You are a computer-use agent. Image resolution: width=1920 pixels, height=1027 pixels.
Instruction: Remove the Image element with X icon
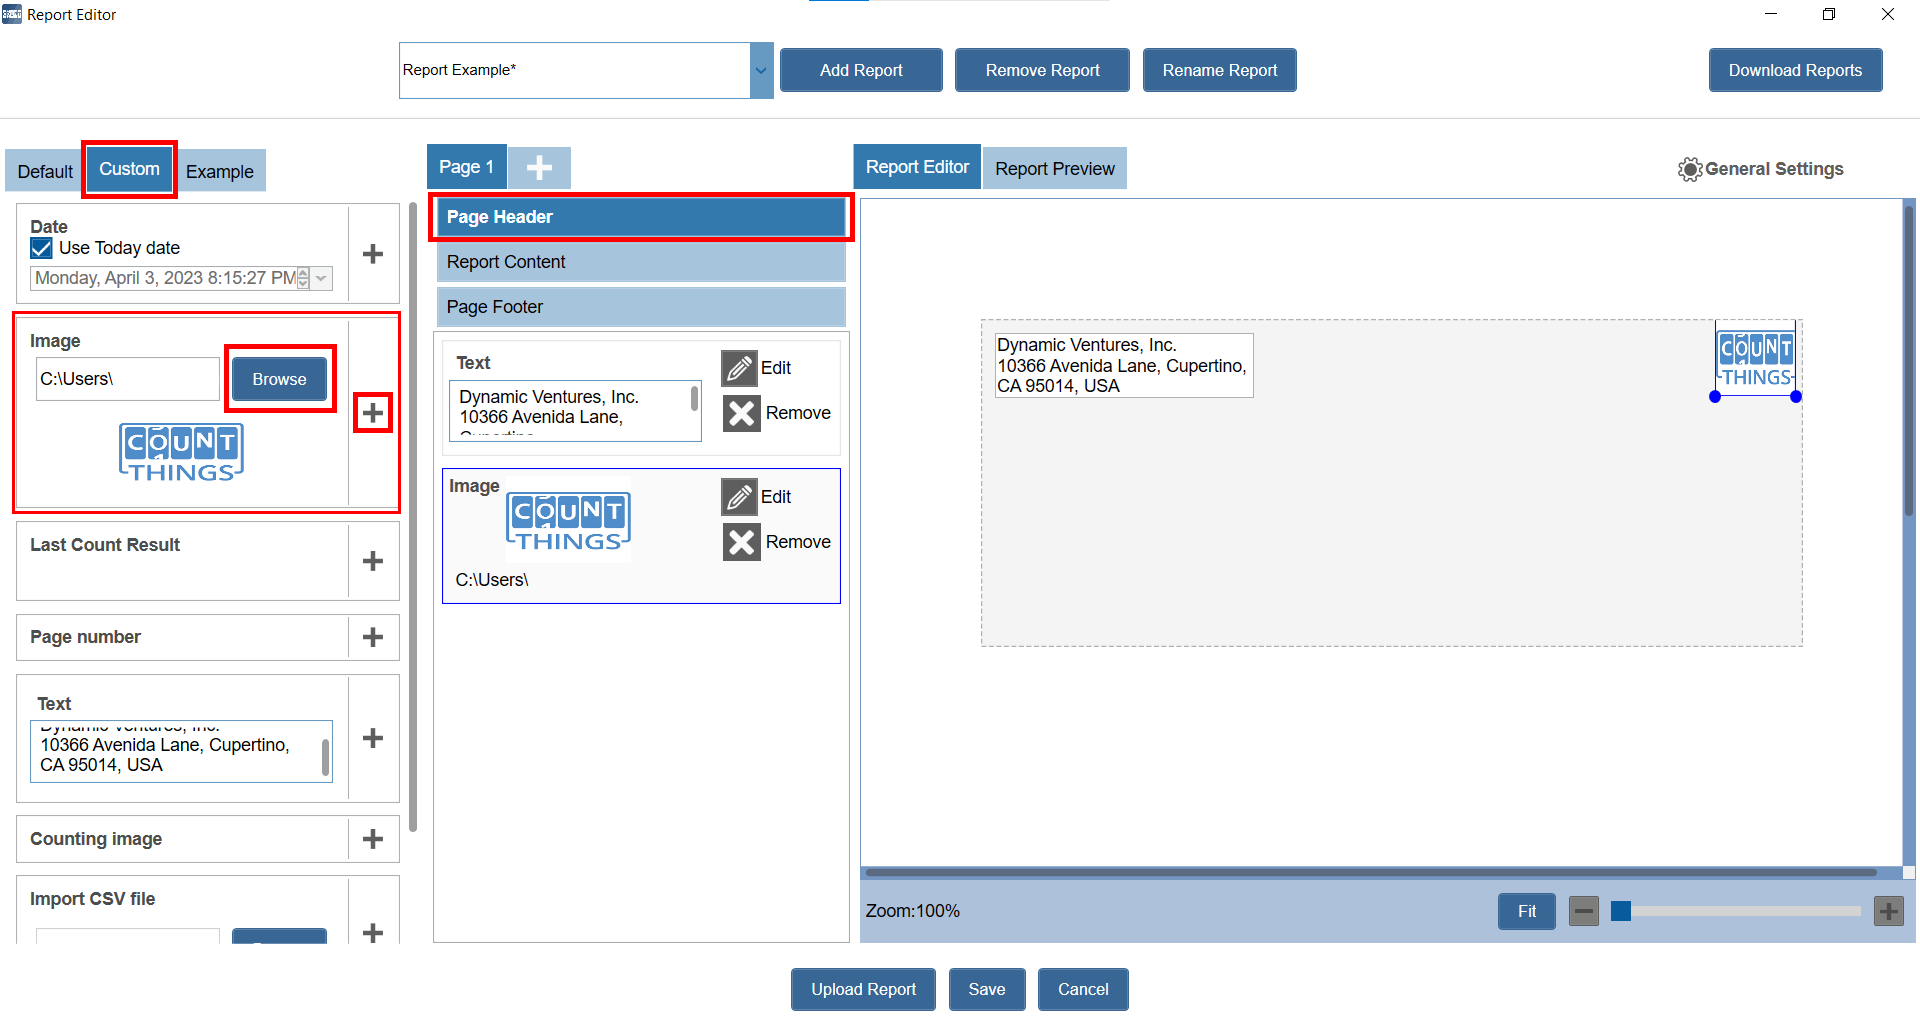coord(741,542)
